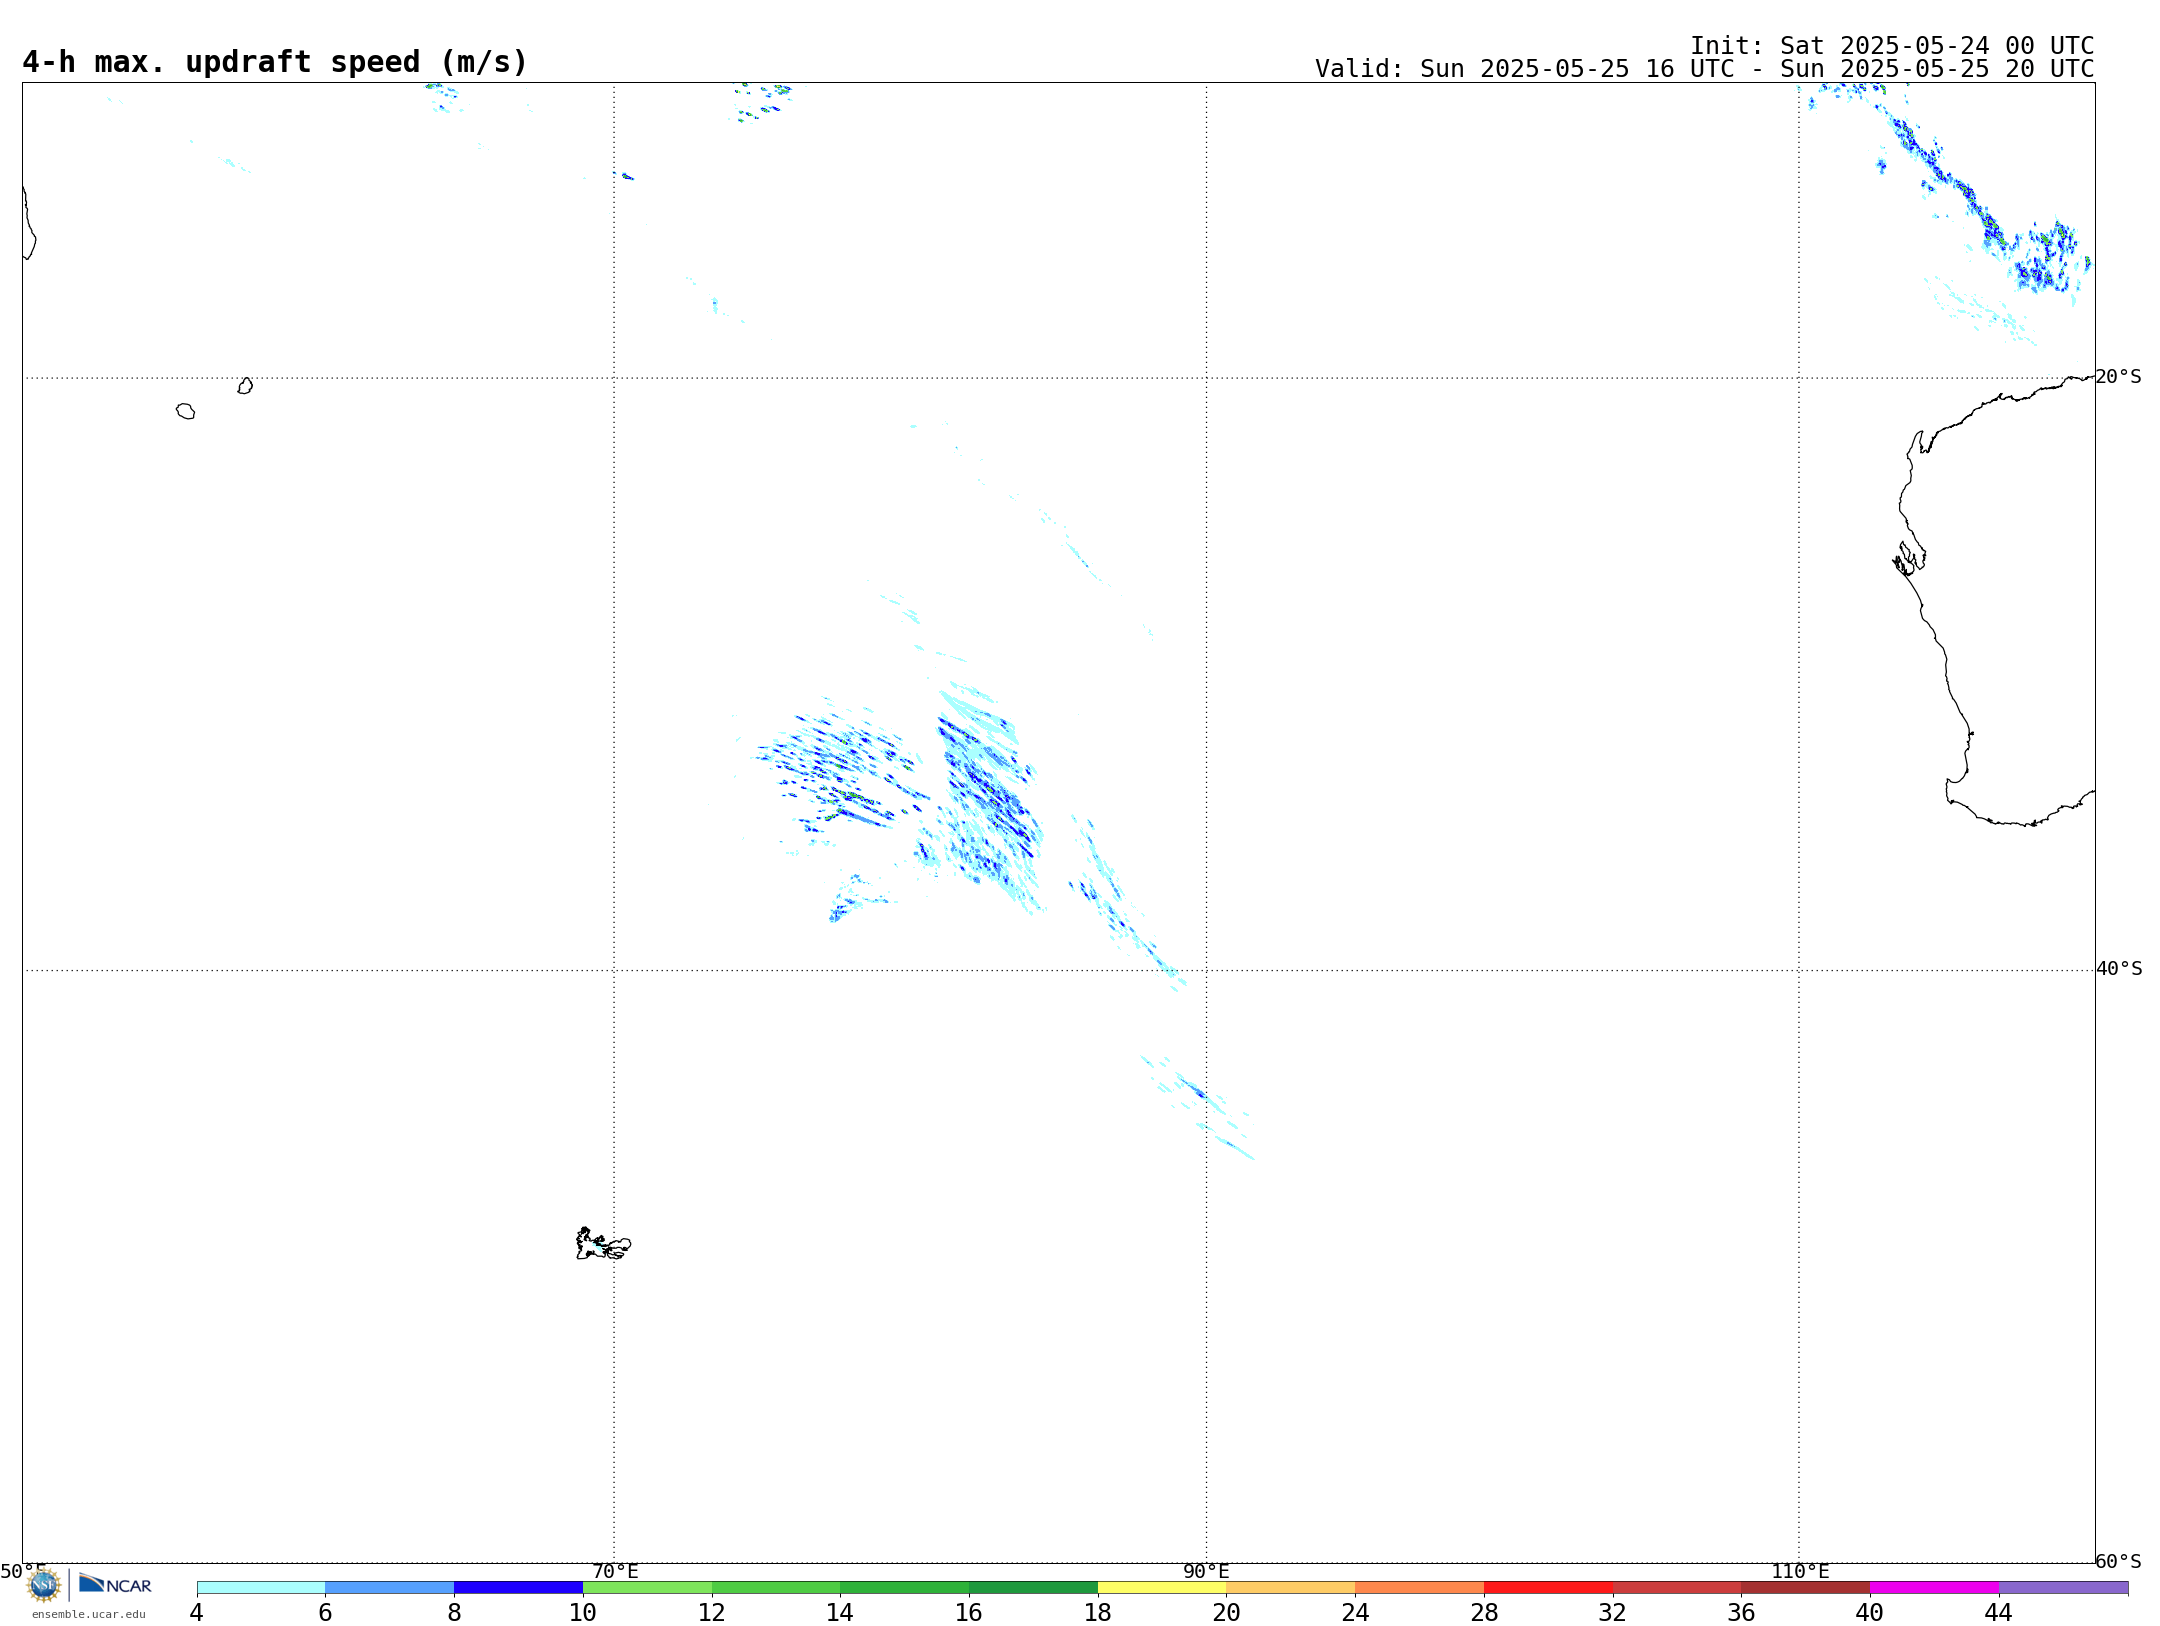Pick the light blue 6–8 color swatch

coord(390,1587)
